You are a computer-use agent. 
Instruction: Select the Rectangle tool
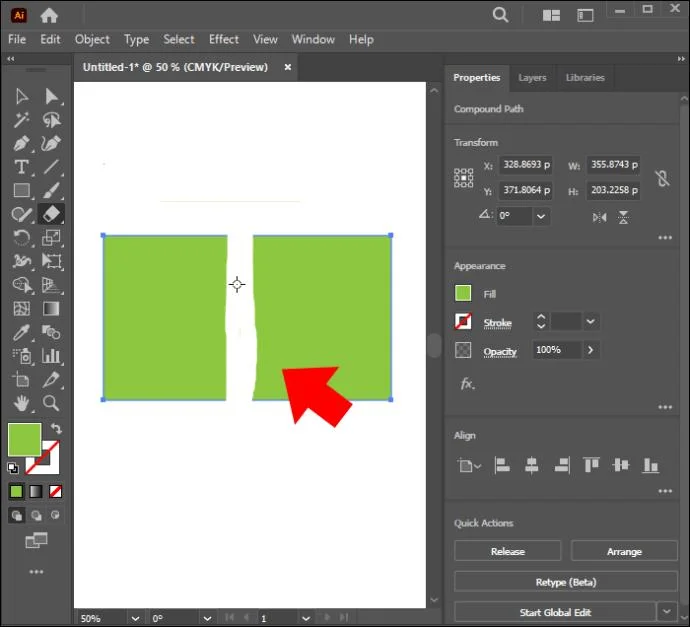point(21,191)
